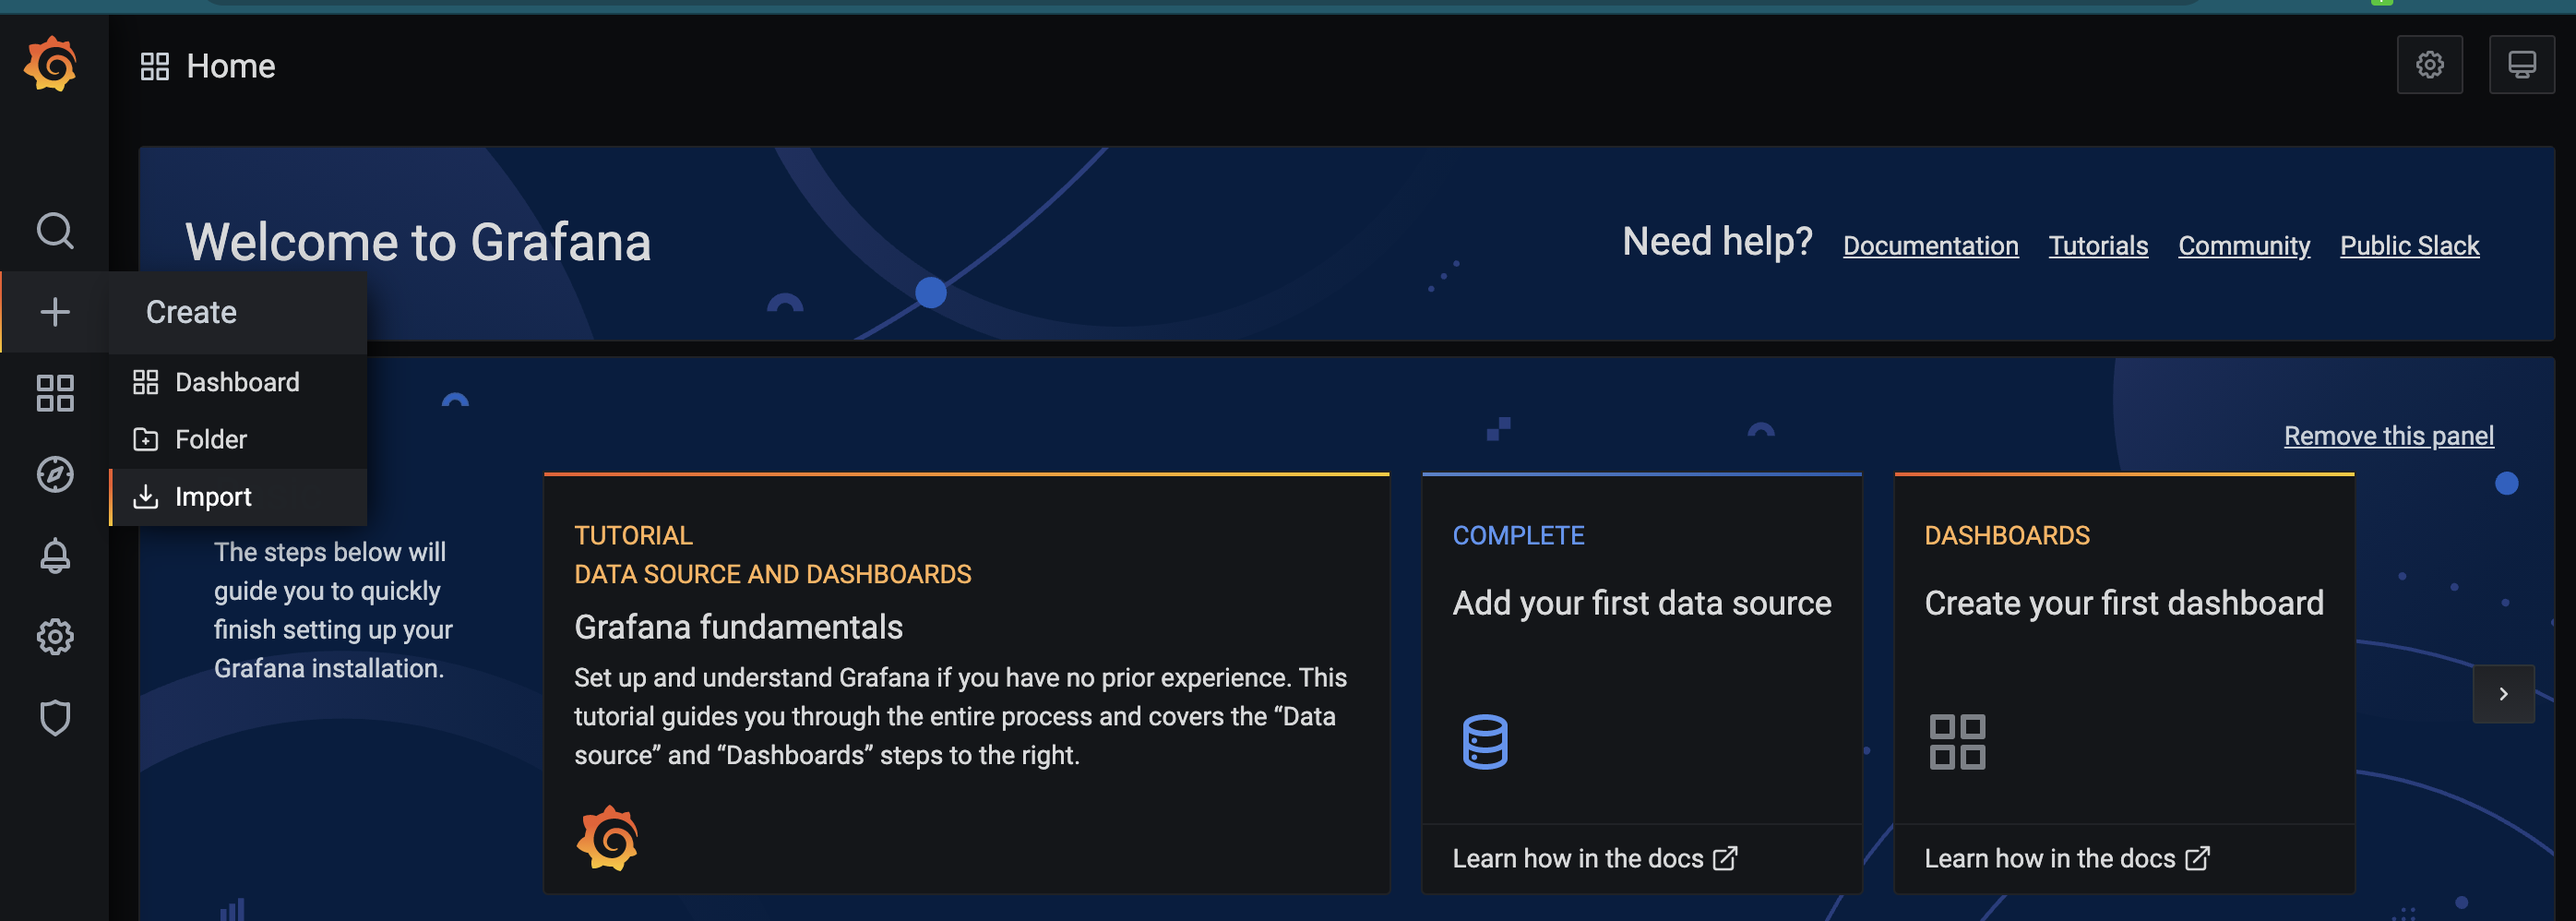Cycle view mode with the monitor icon
Image resolution: width=2576 pixels, height=921 pixels.
coord(2521,65)
